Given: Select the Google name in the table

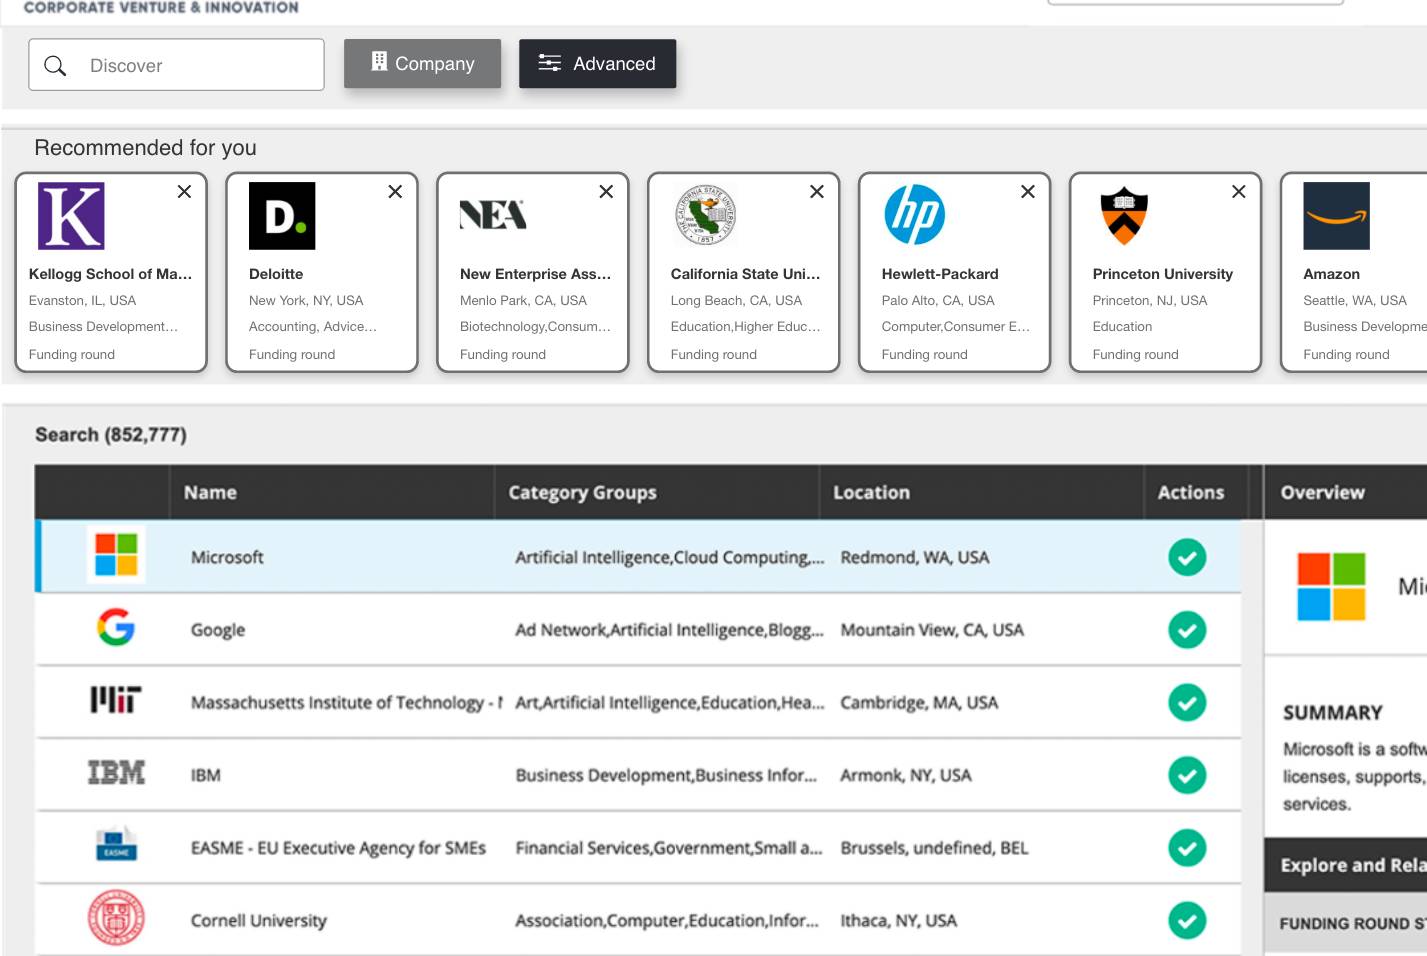Looking at the screenshot, I should point(218,630).
